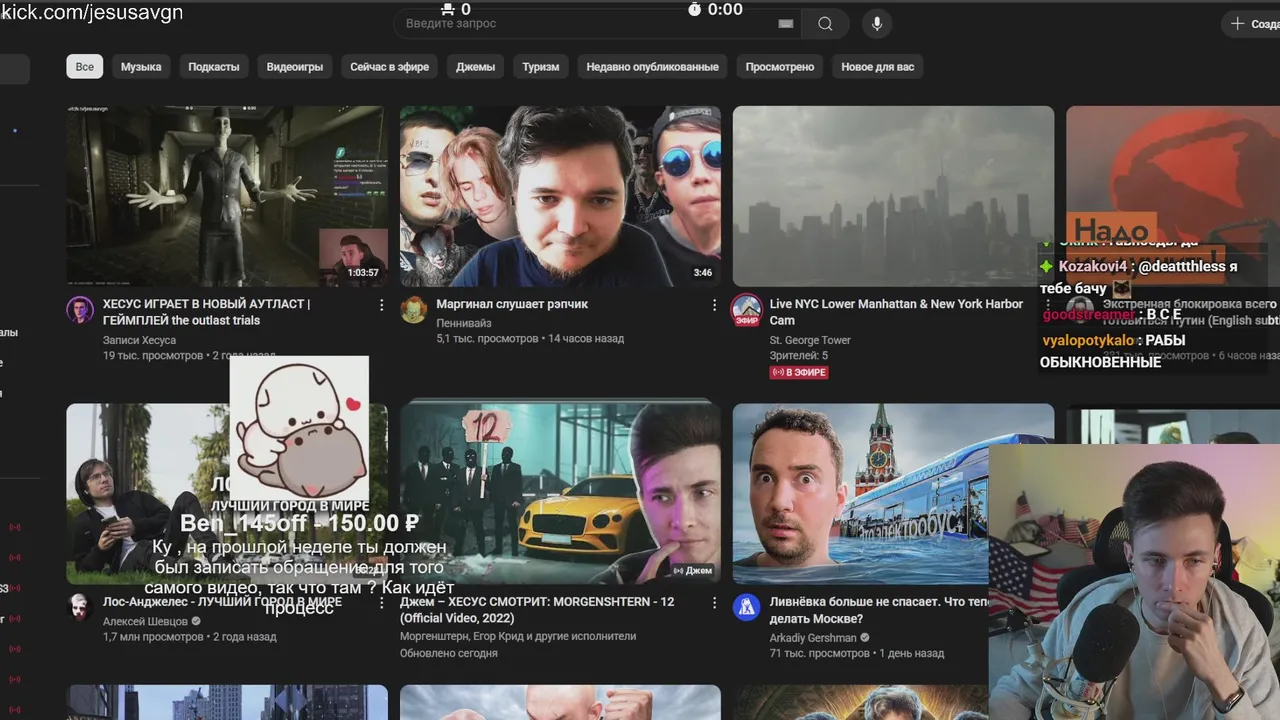Open title ХЕСУС ИГРАЕТ В НОВЫЙ АУТЛАСТ
Screen dimensions: 1280x720
click(206, 312)
